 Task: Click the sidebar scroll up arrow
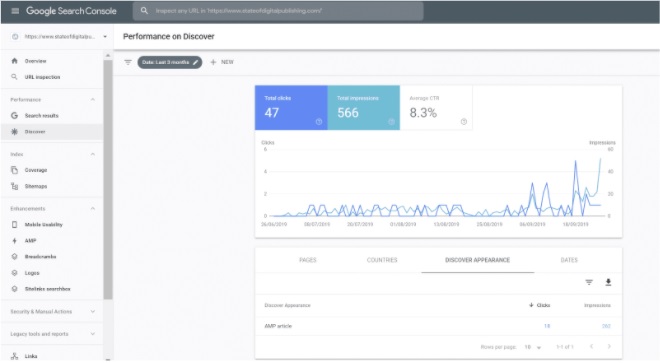(108, 56)
